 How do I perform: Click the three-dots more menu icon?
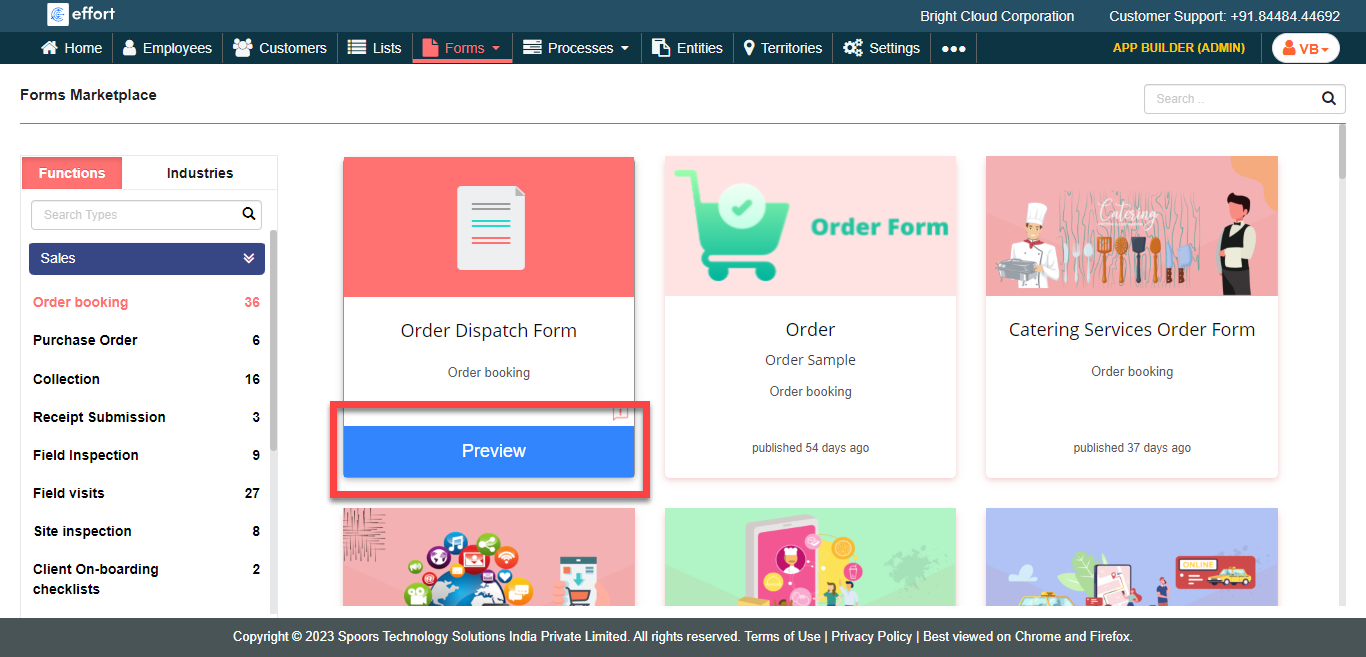pyautogui.click(x=953, y=48)
